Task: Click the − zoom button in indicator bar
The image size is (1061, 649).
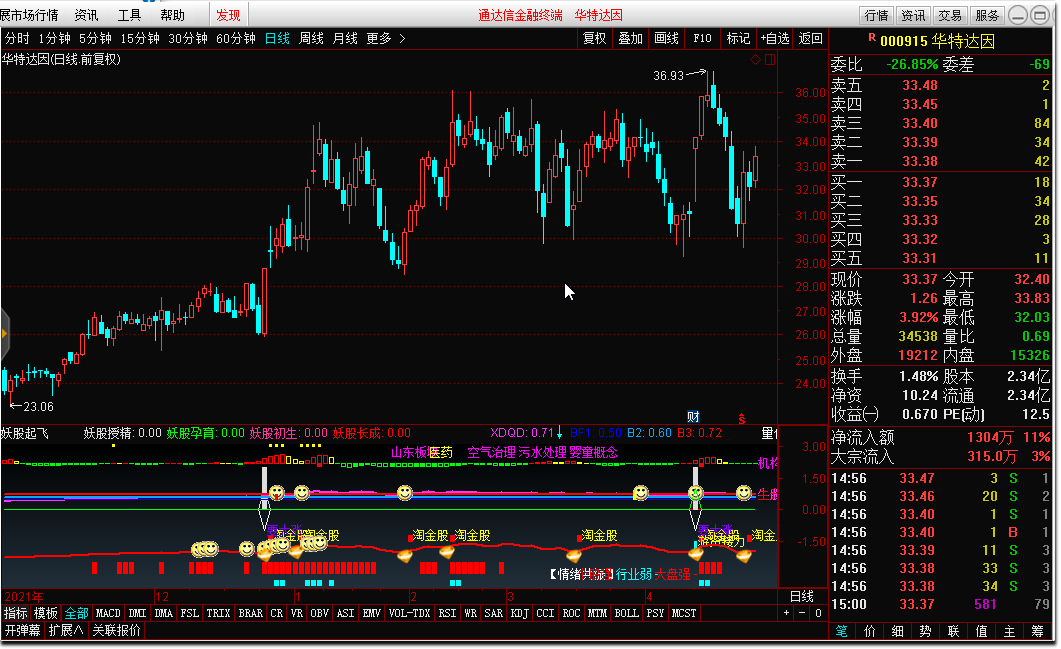Action: pyautogui.click(x=802, y=613)
